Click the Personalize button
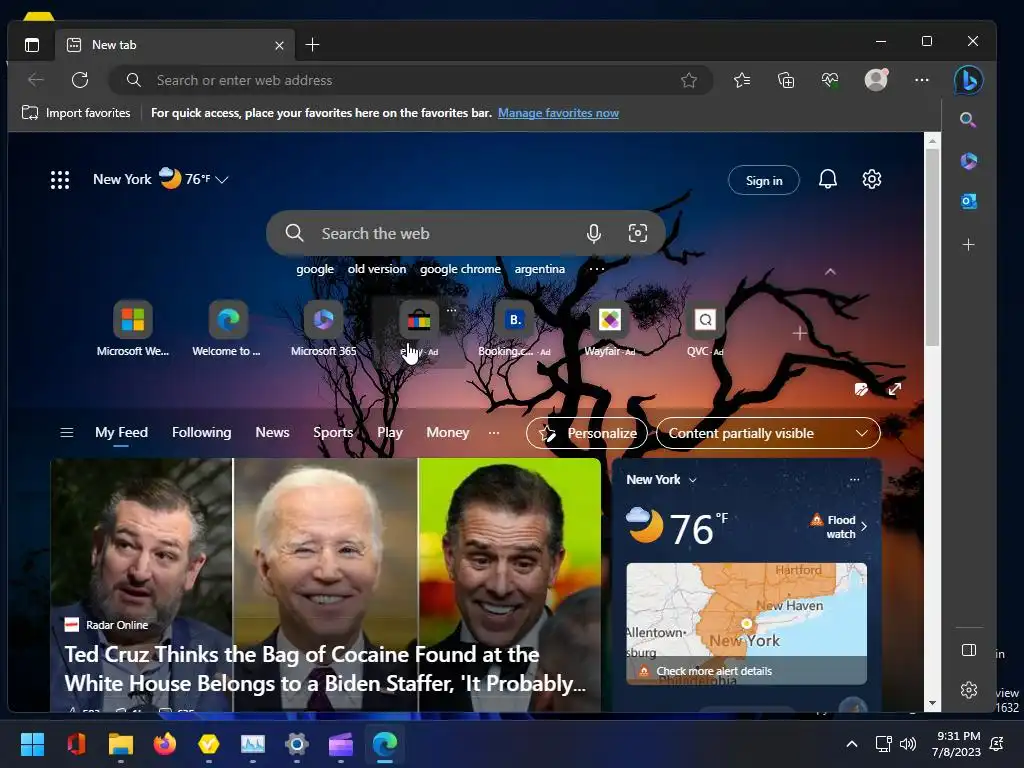1024x768 pixels. [586, 433]
